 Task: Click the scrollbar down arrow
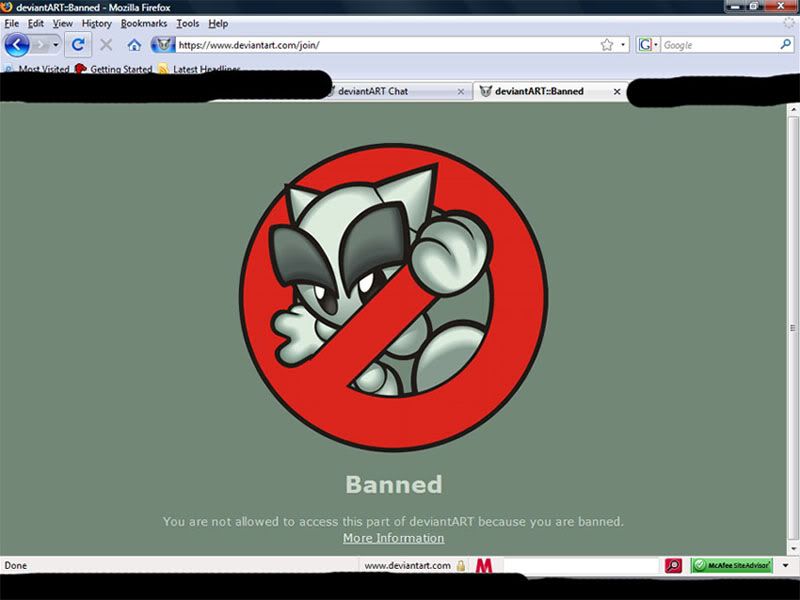(792, 548)
